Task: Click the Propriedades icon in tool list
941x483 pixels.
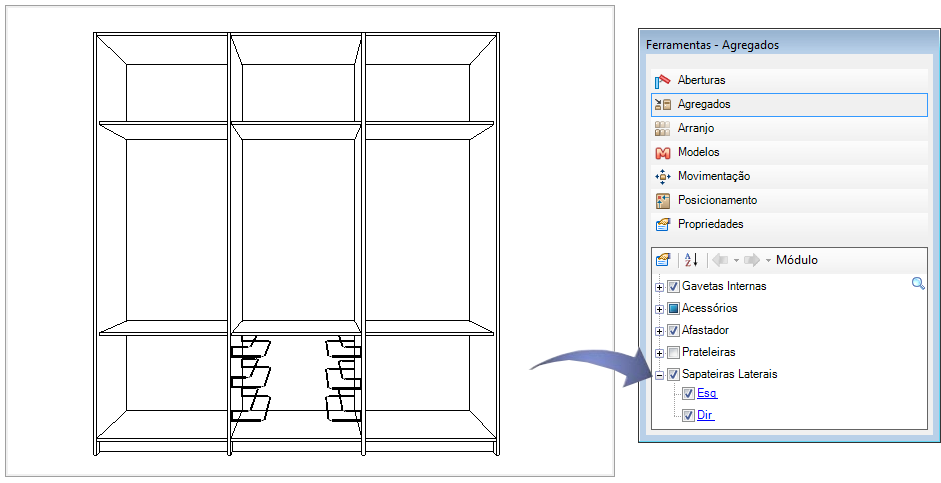Action: (663, 224)
